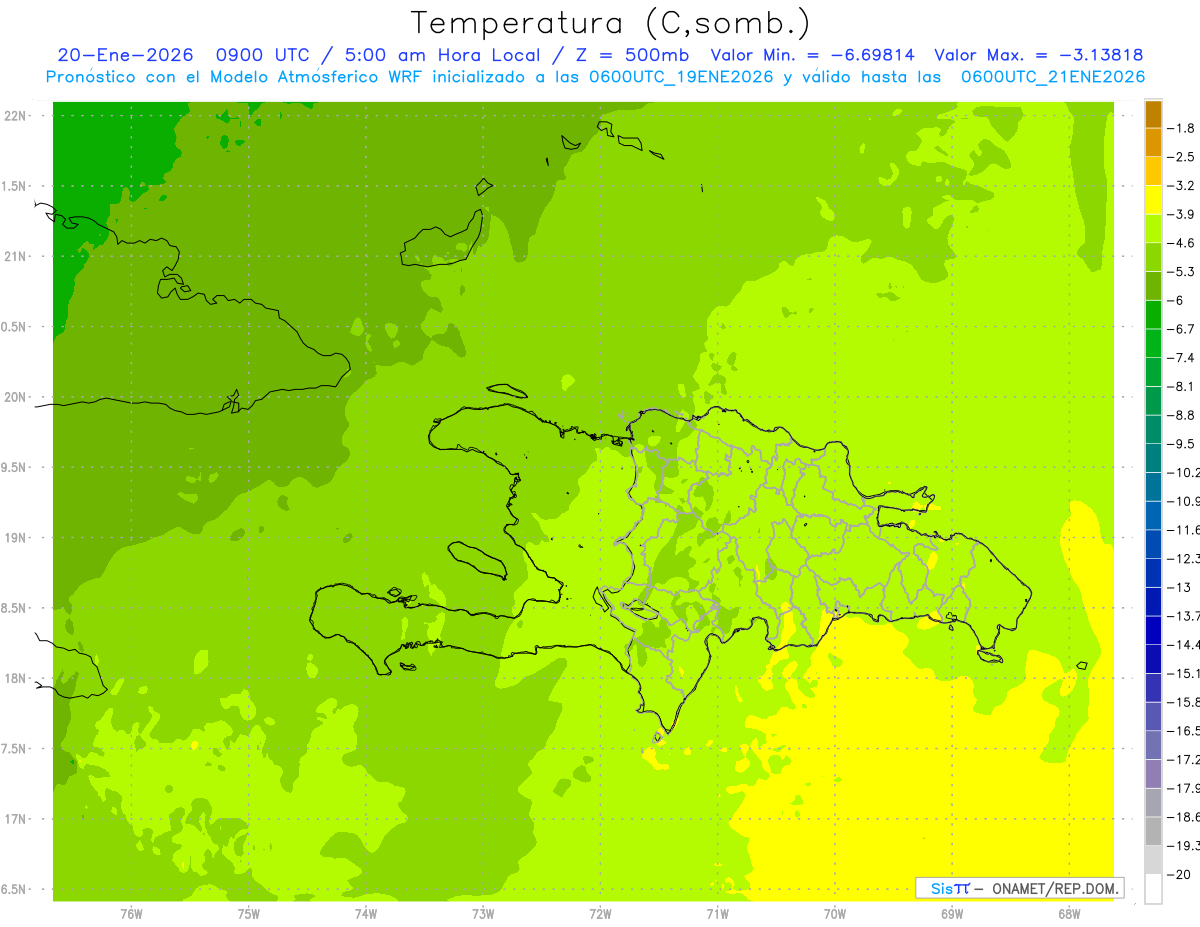Click the '76W' longitude label

(131, 913)
